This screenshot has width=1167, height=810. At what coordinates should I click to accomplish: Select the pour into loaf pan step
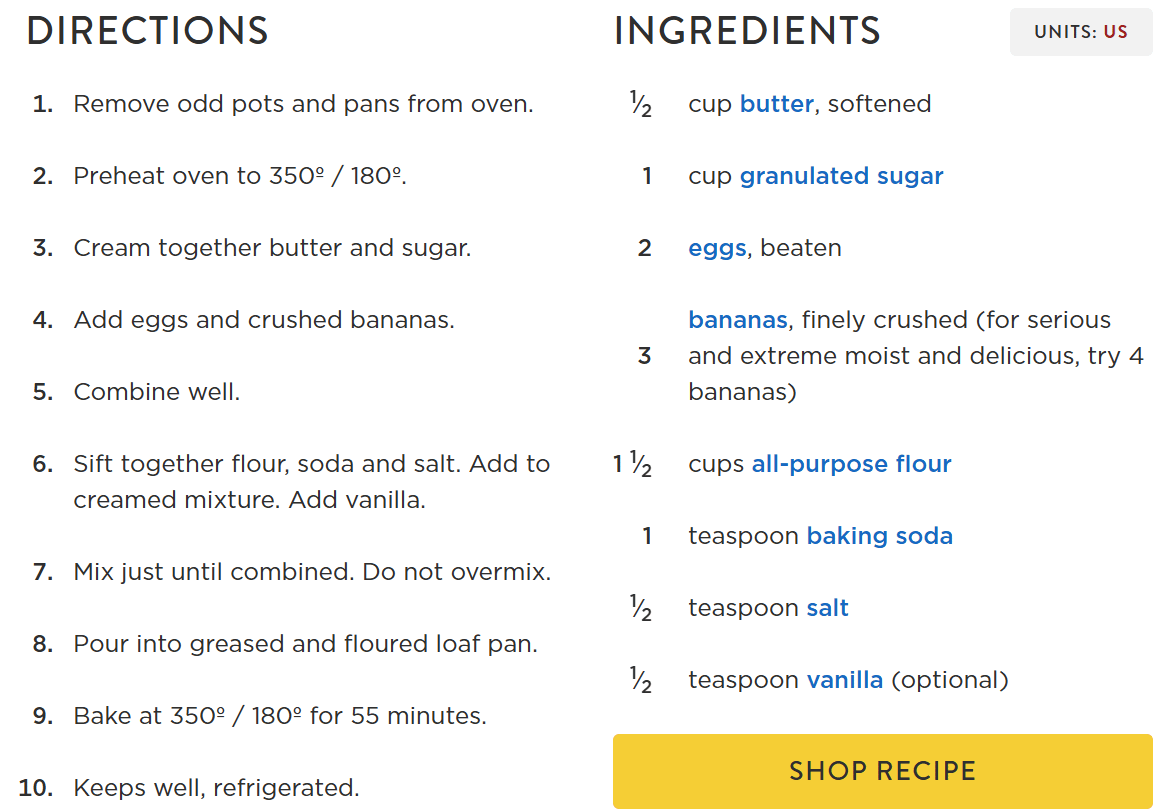[305, 644]
